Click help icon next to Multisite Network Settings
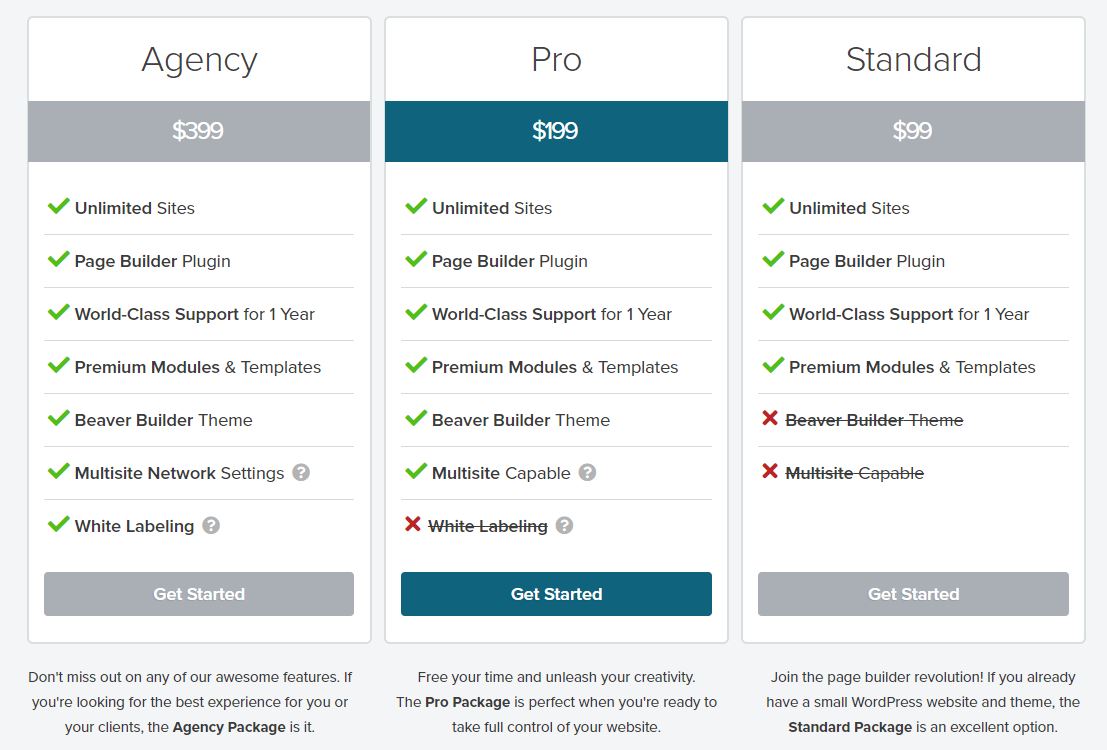1107x750 pixels. click(x=301, y=472)
